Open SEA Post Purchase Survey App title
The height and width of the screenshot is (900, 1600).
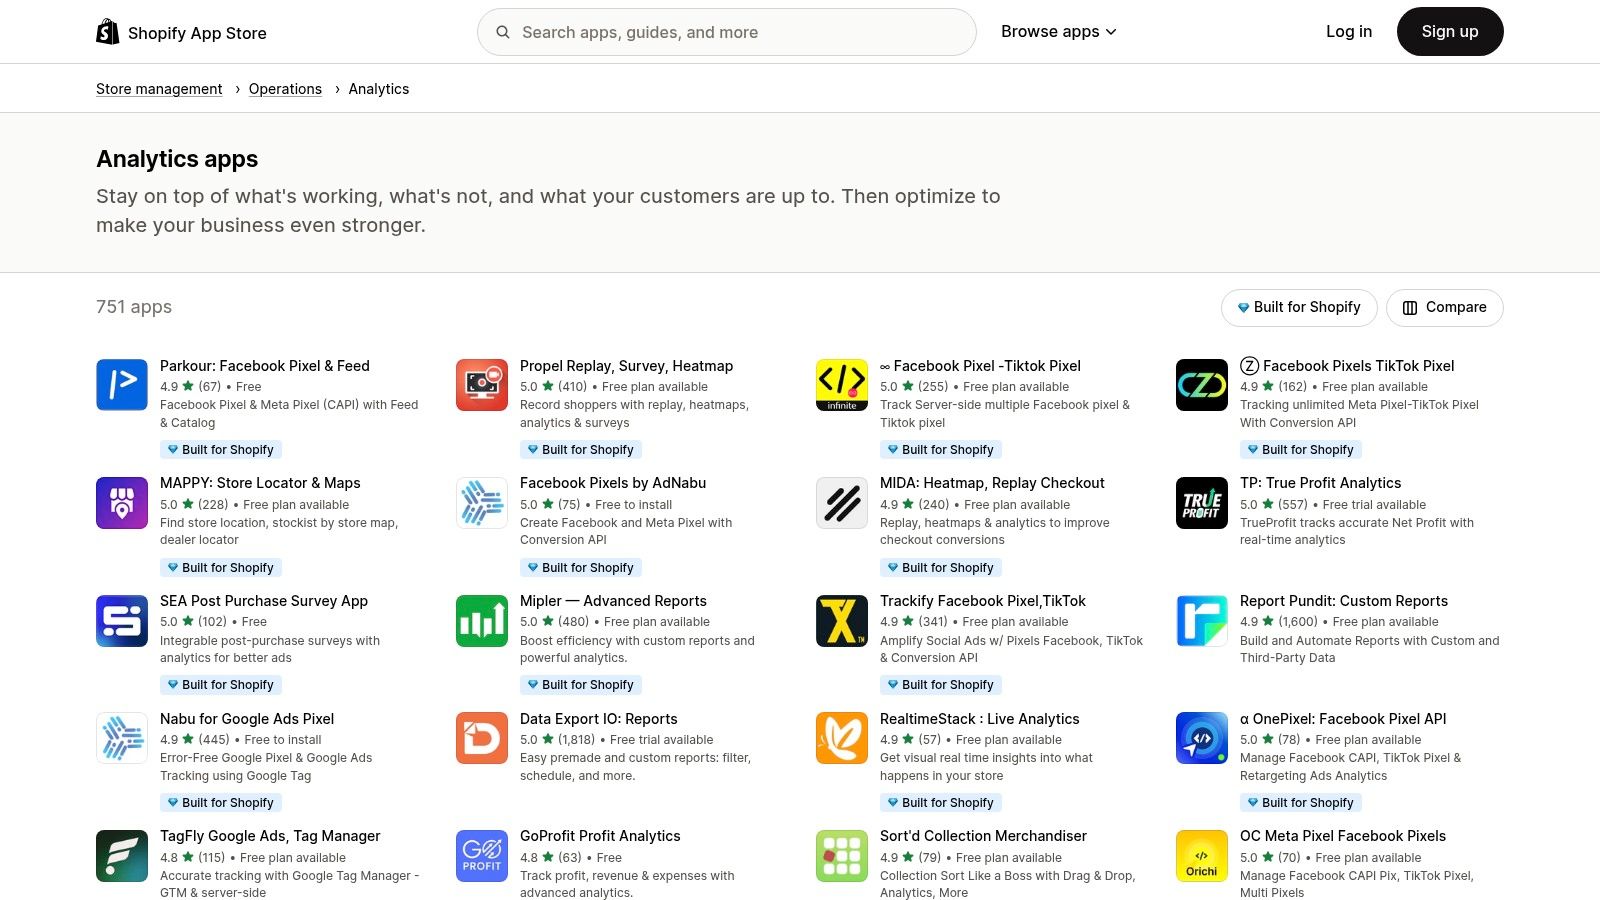click(x=264, y=601)
